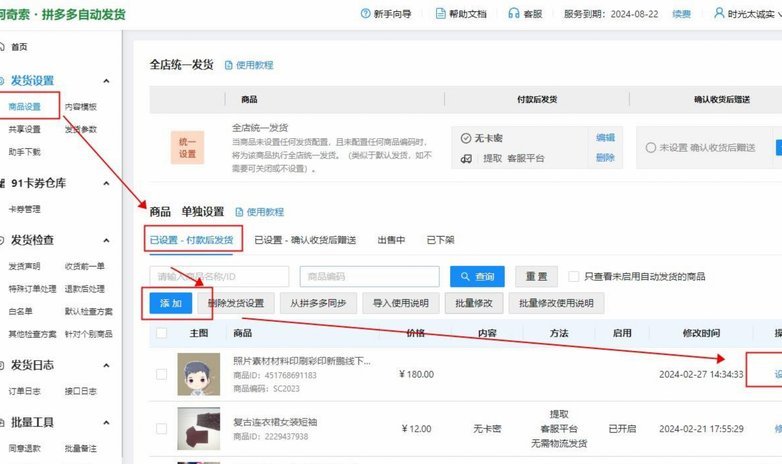
Task: Collapse the 发货日志 sidebar section
Action: (106, 366)
